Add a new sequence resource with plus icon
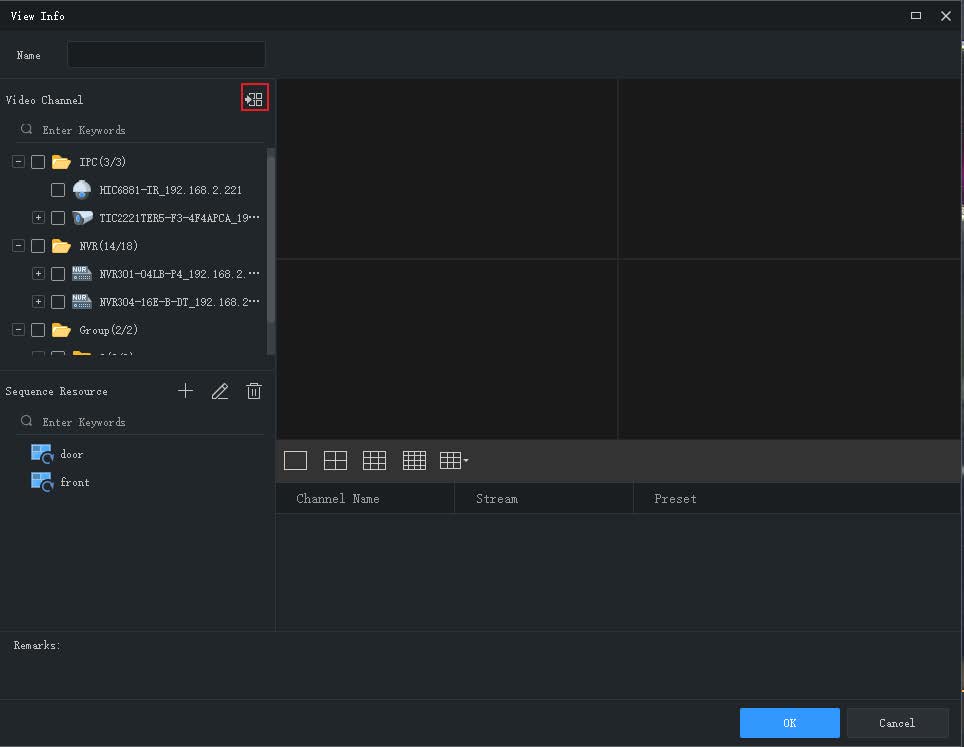The image size is (964, 747). pos(185,390)
